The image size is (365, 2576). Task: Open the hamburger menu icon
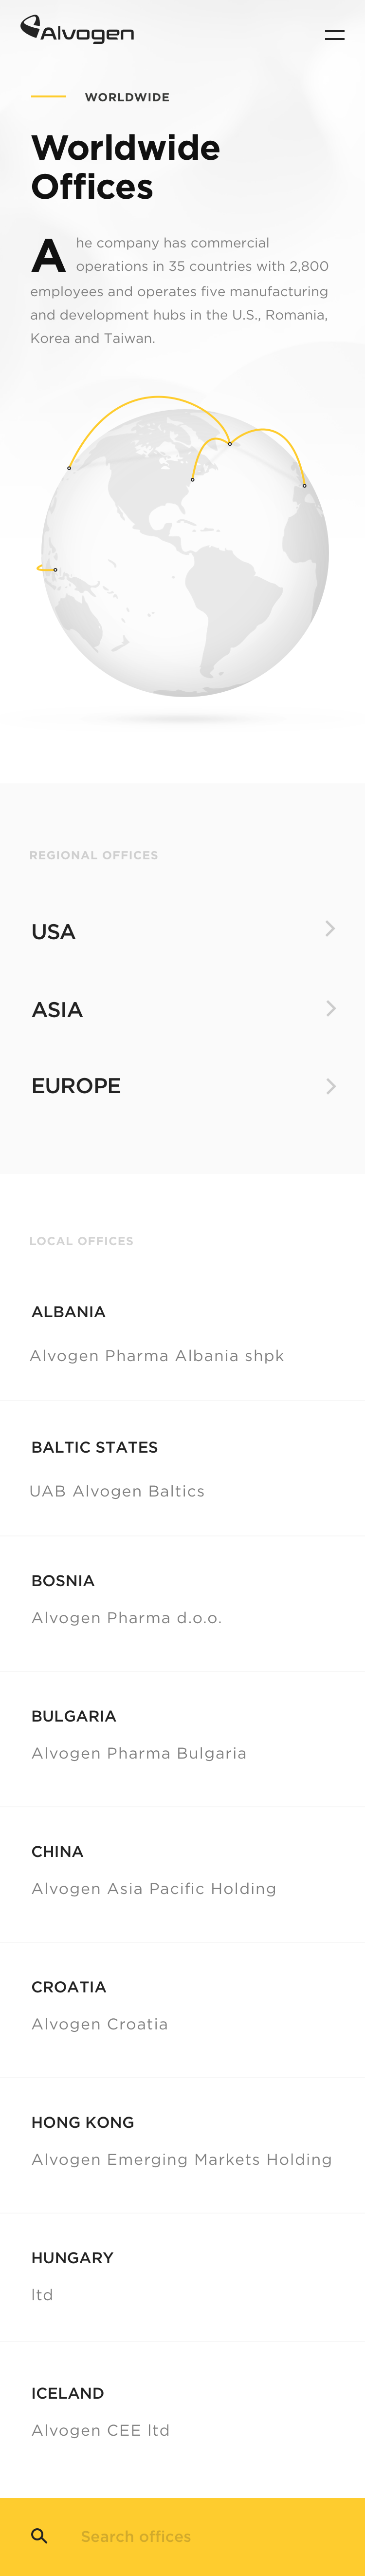[335, 35]
